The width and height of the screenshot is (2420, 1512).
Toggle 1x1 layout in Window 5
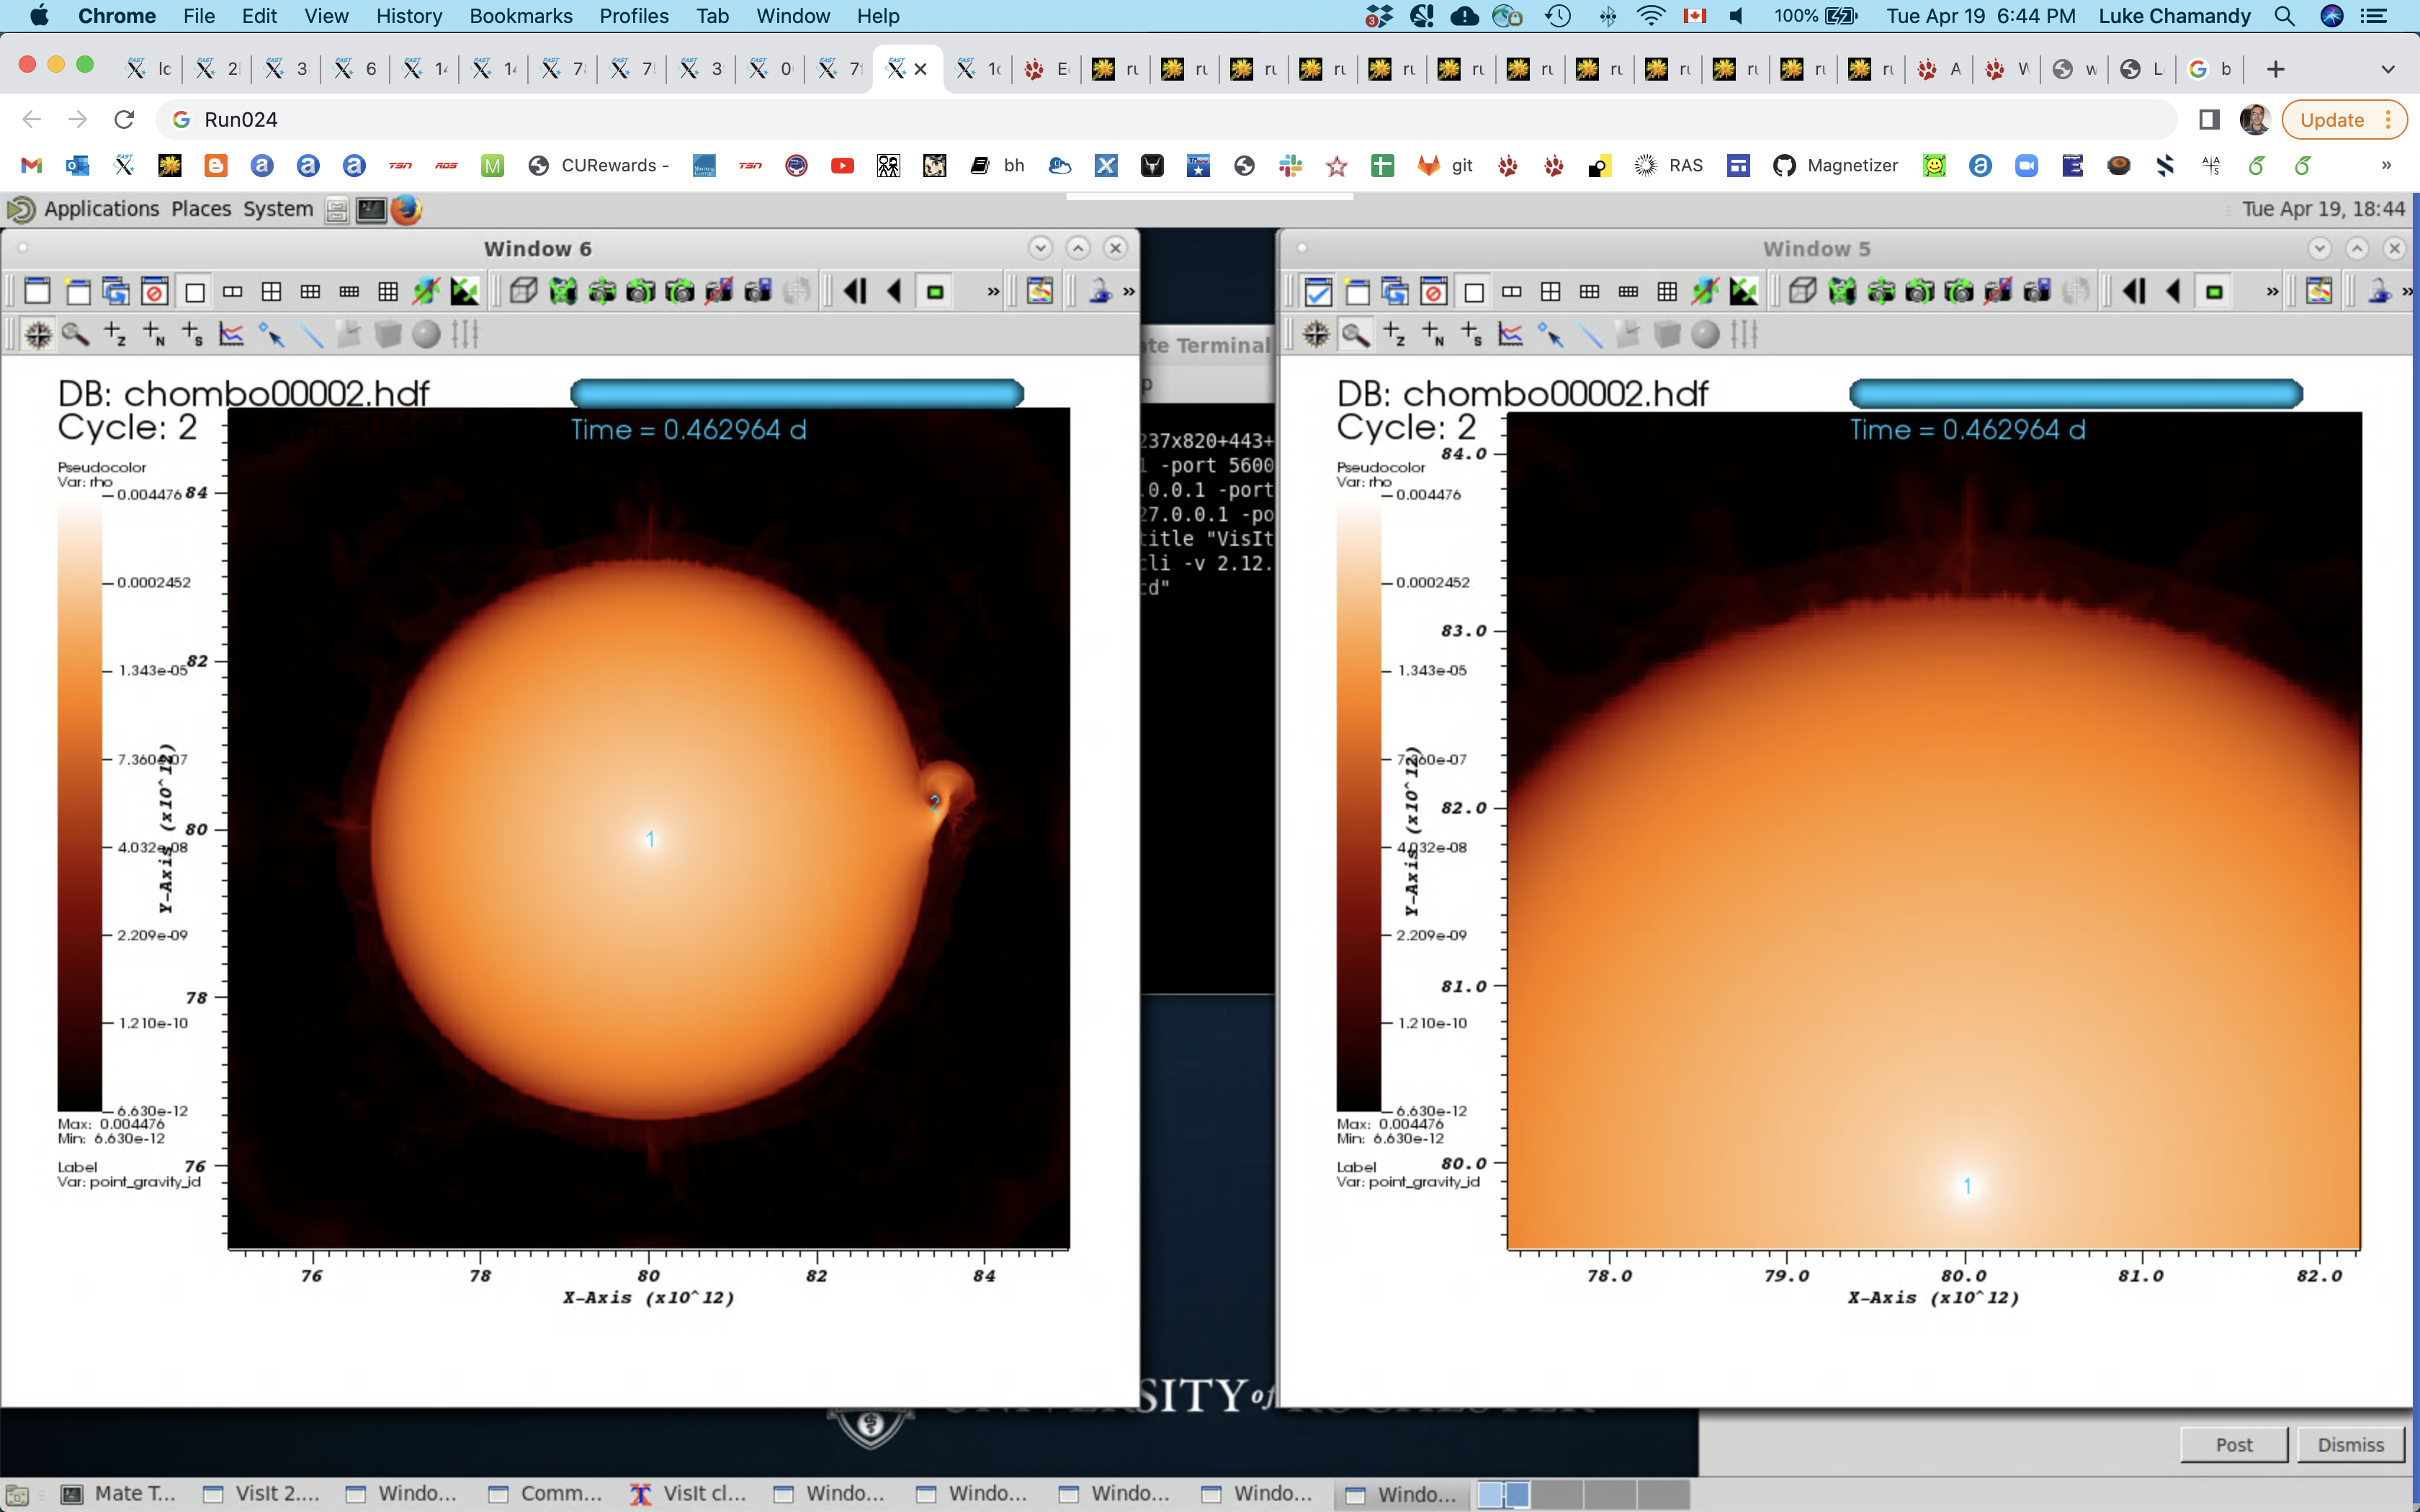pyautogui.click(x=1473, y=291)
